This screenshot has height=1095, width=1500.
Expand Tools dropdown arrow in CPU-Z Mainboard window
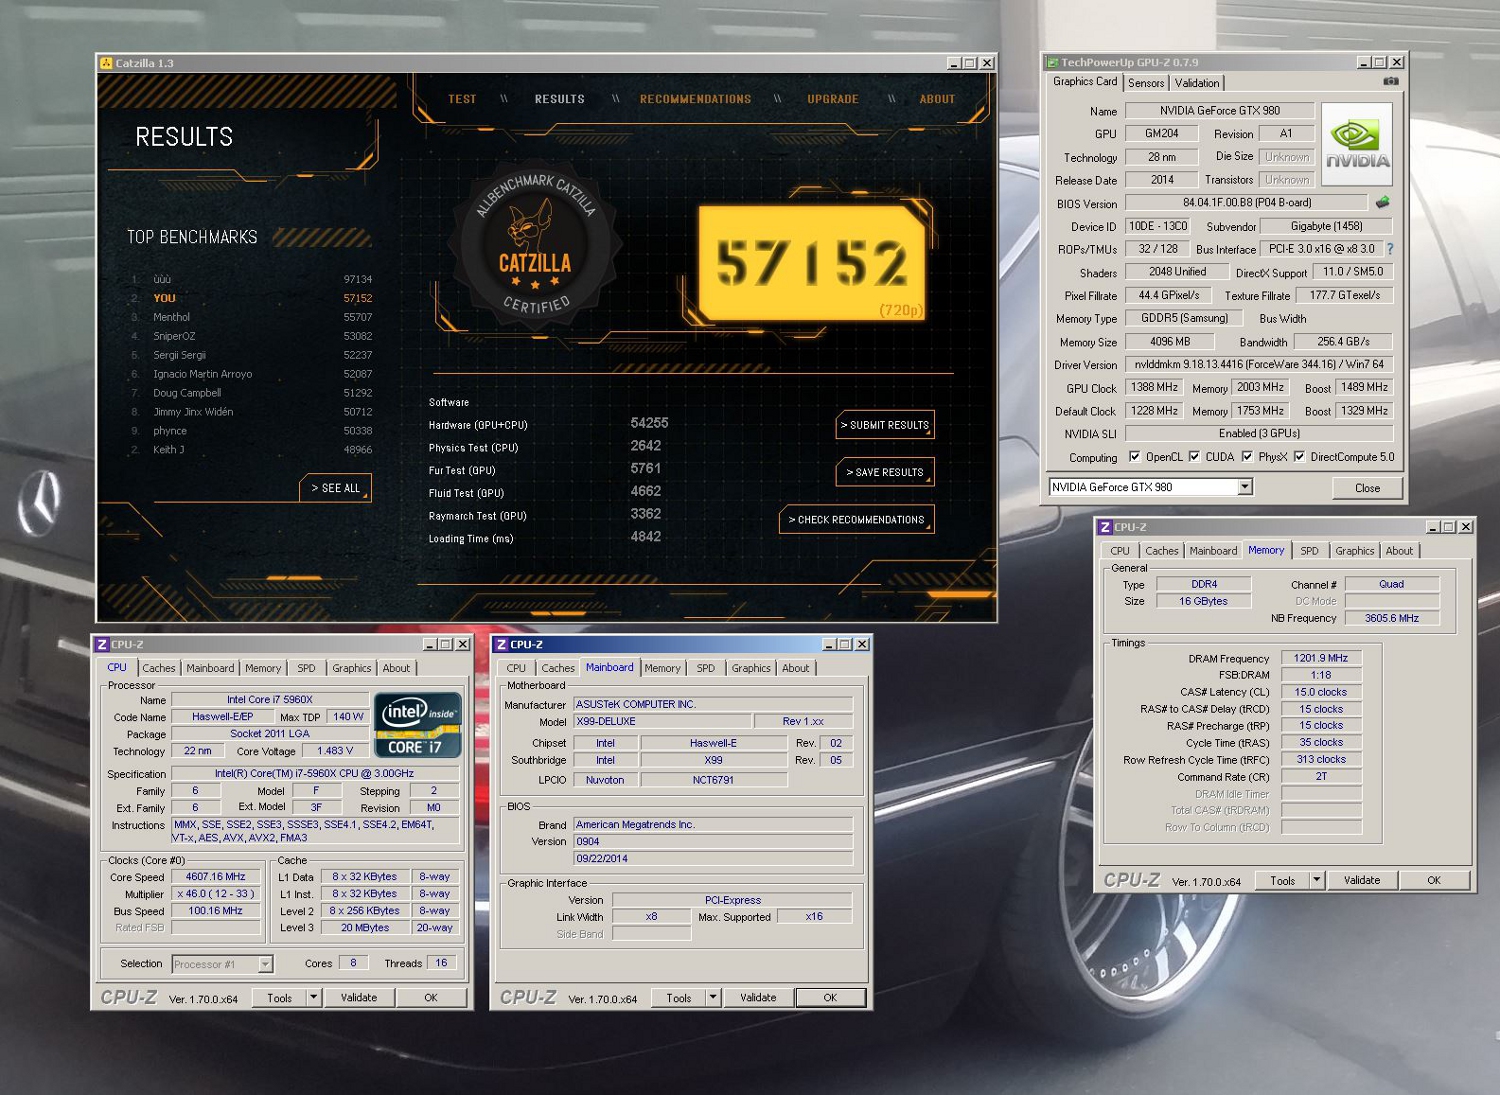(712, 998)
